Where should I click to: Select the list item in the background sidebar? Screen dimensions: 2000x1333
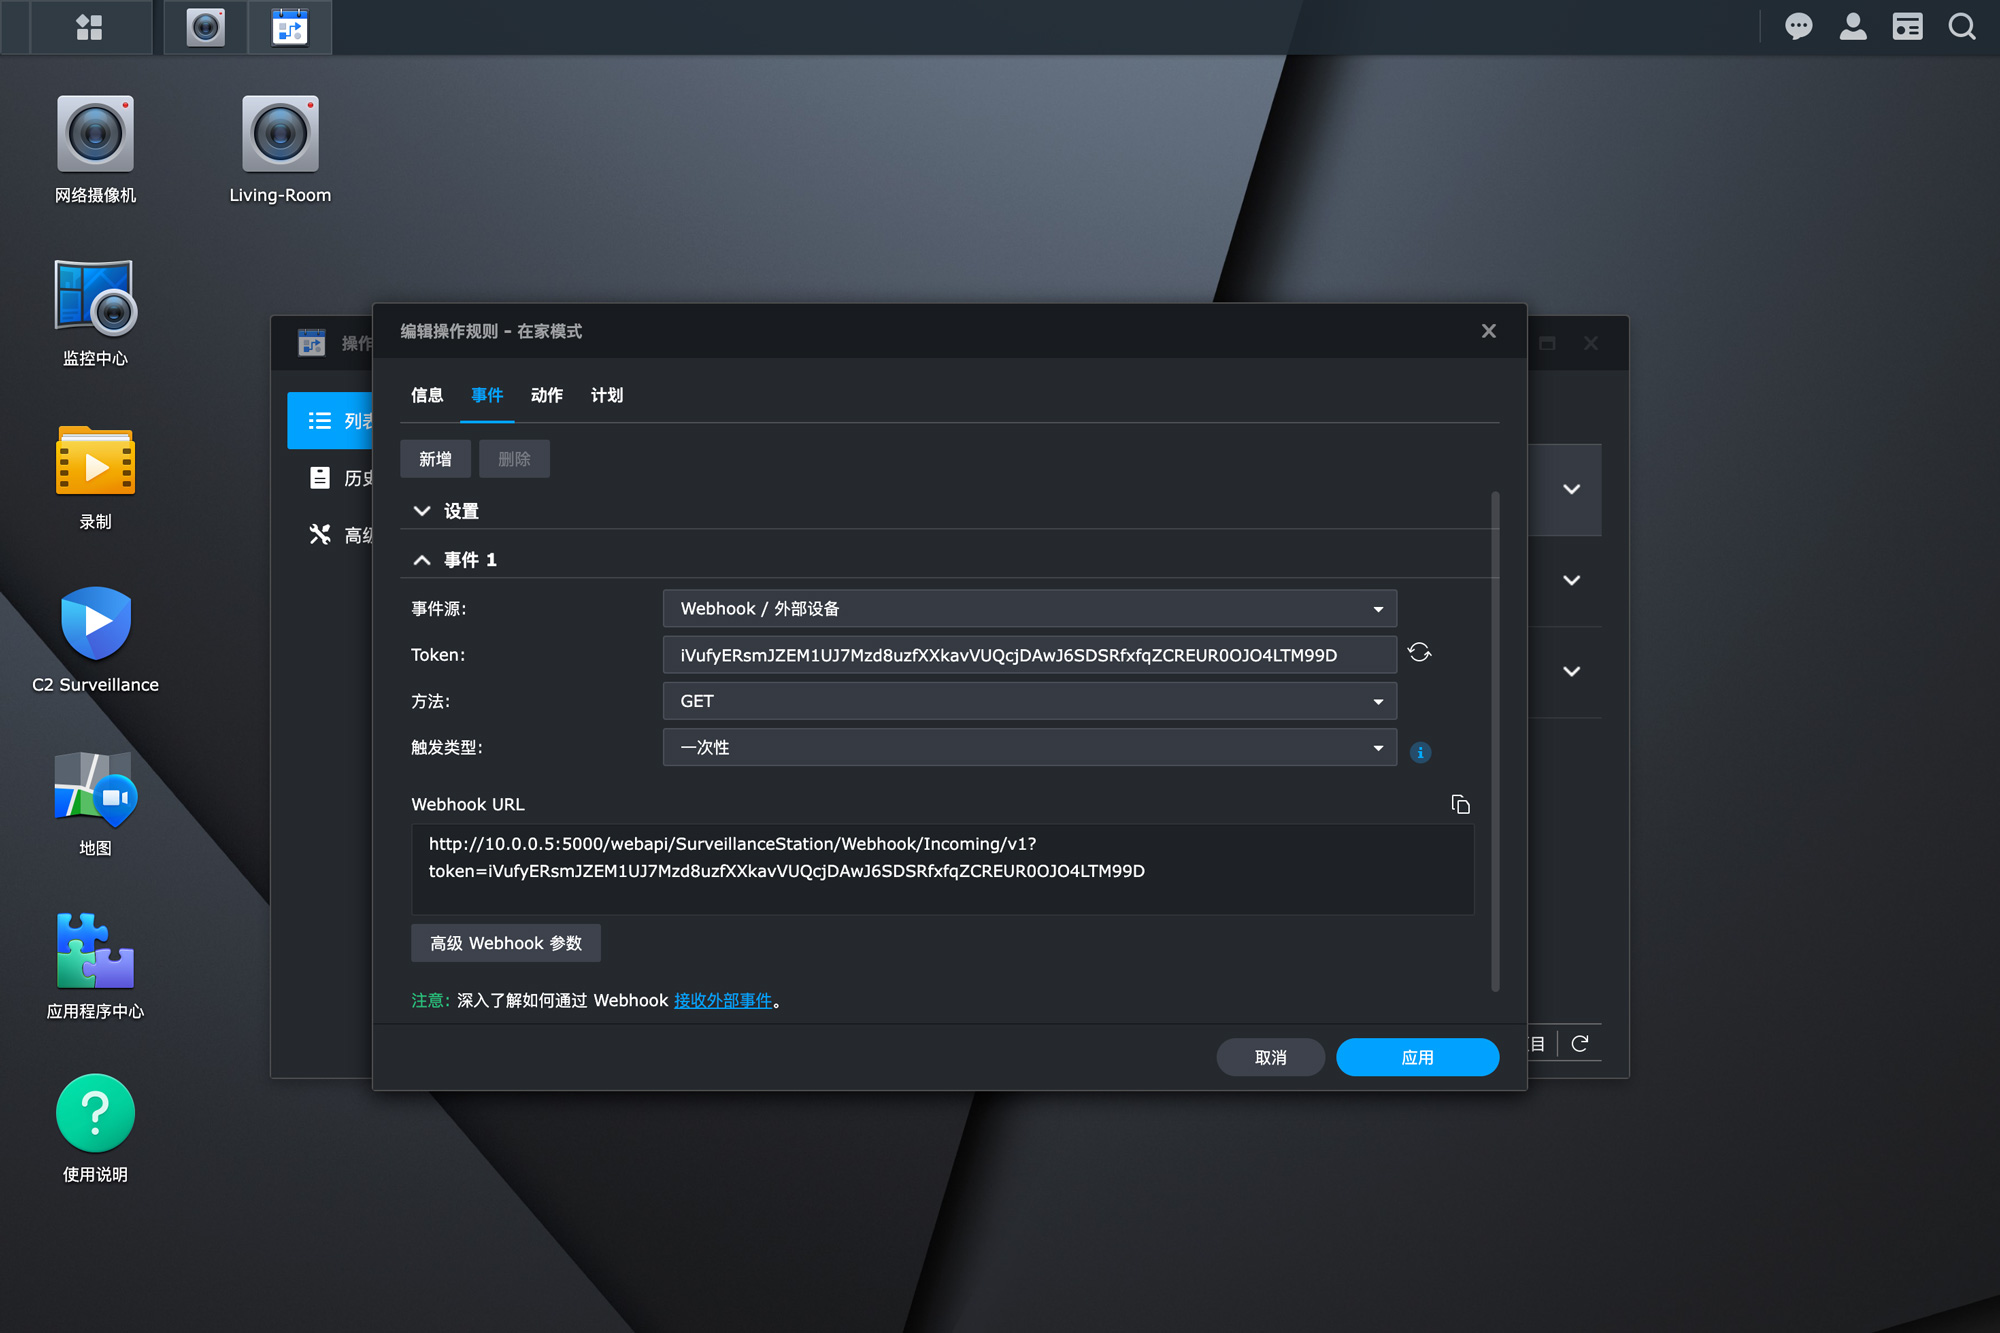point(330,421)
